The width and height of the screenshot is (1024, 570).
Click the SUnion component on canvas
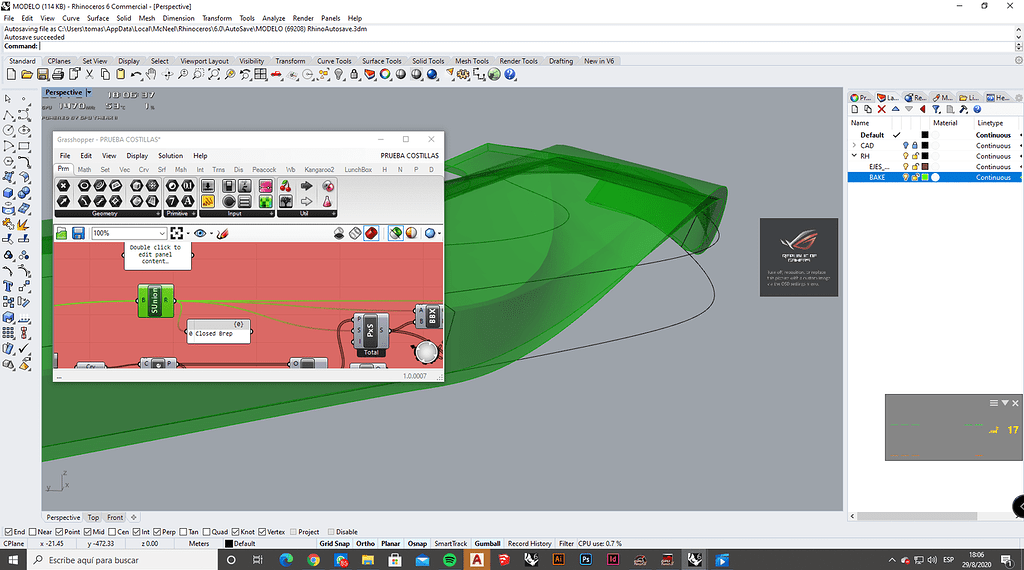click(x=155, y=300)
